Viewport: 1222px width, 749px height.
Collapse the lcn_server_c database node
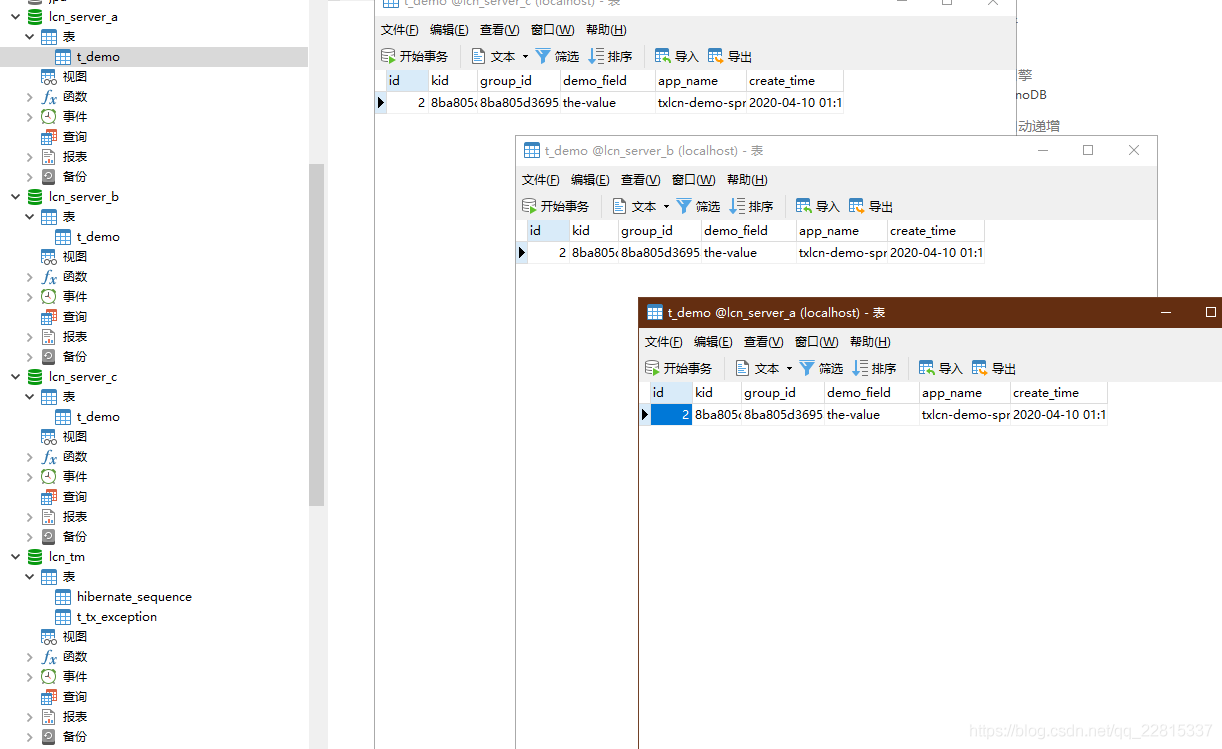(15, 377)
